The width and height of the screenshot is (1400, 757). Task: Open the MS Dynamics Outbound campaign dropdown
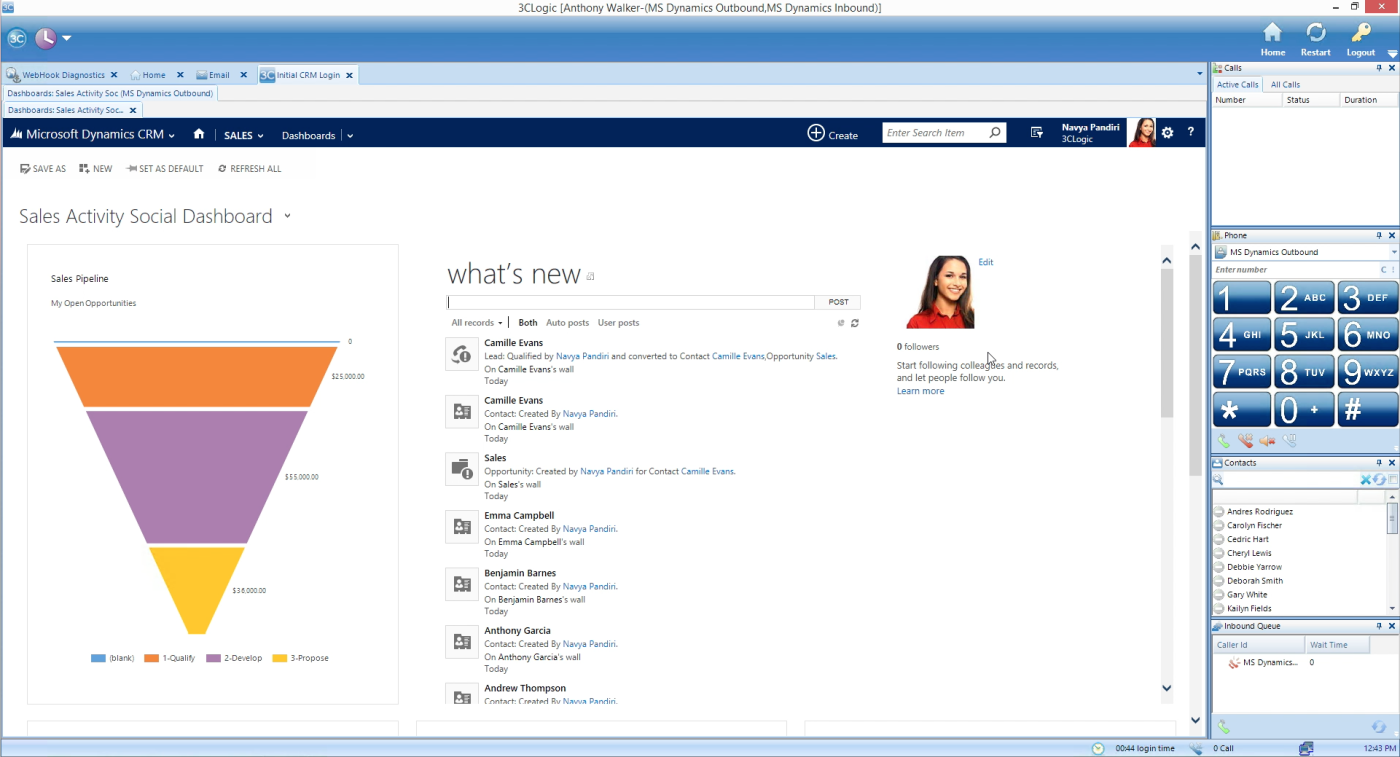(x=1394, y=252)
